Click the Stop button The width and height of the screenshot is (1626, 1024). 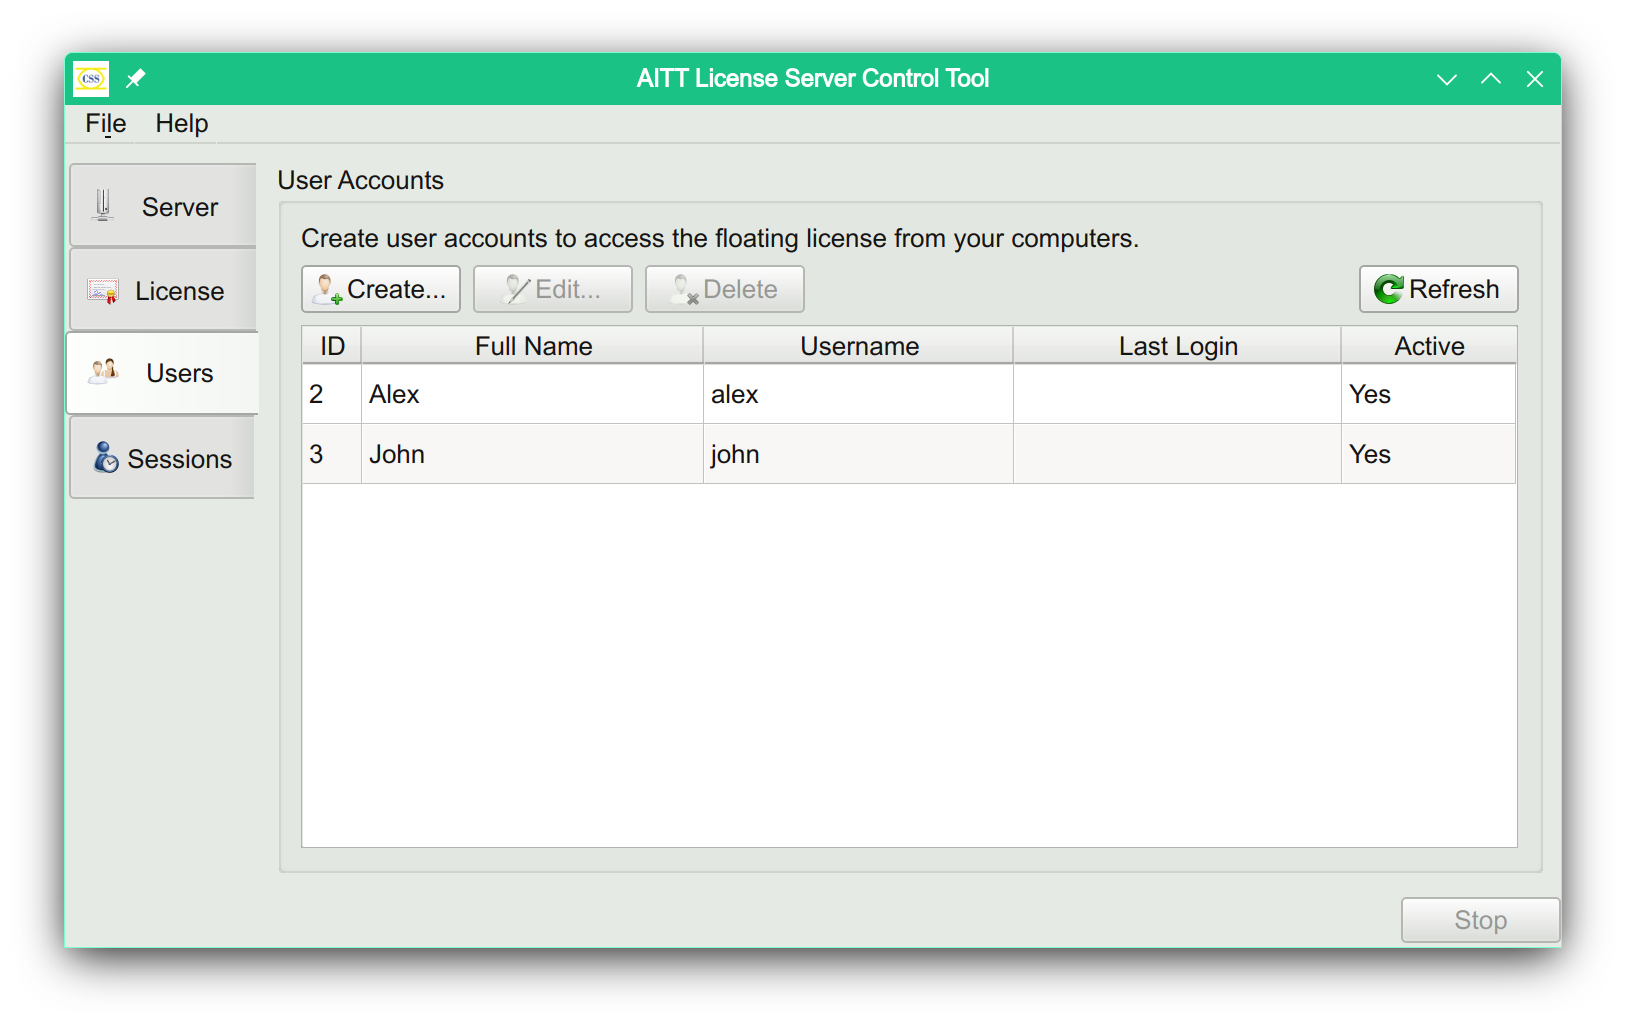pos(1480,919)
